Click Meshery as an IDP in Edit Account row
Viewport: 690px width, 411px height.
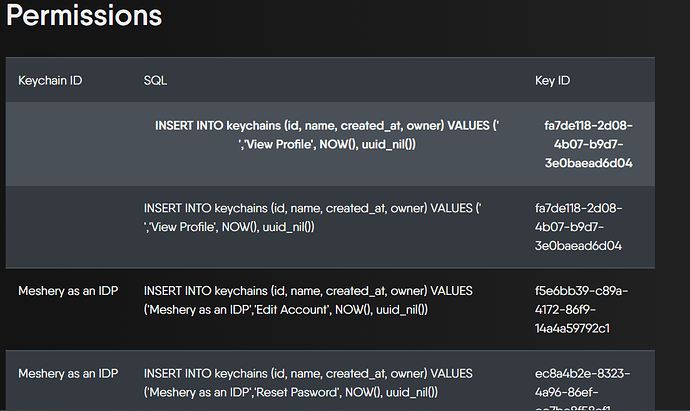point(68,291)
